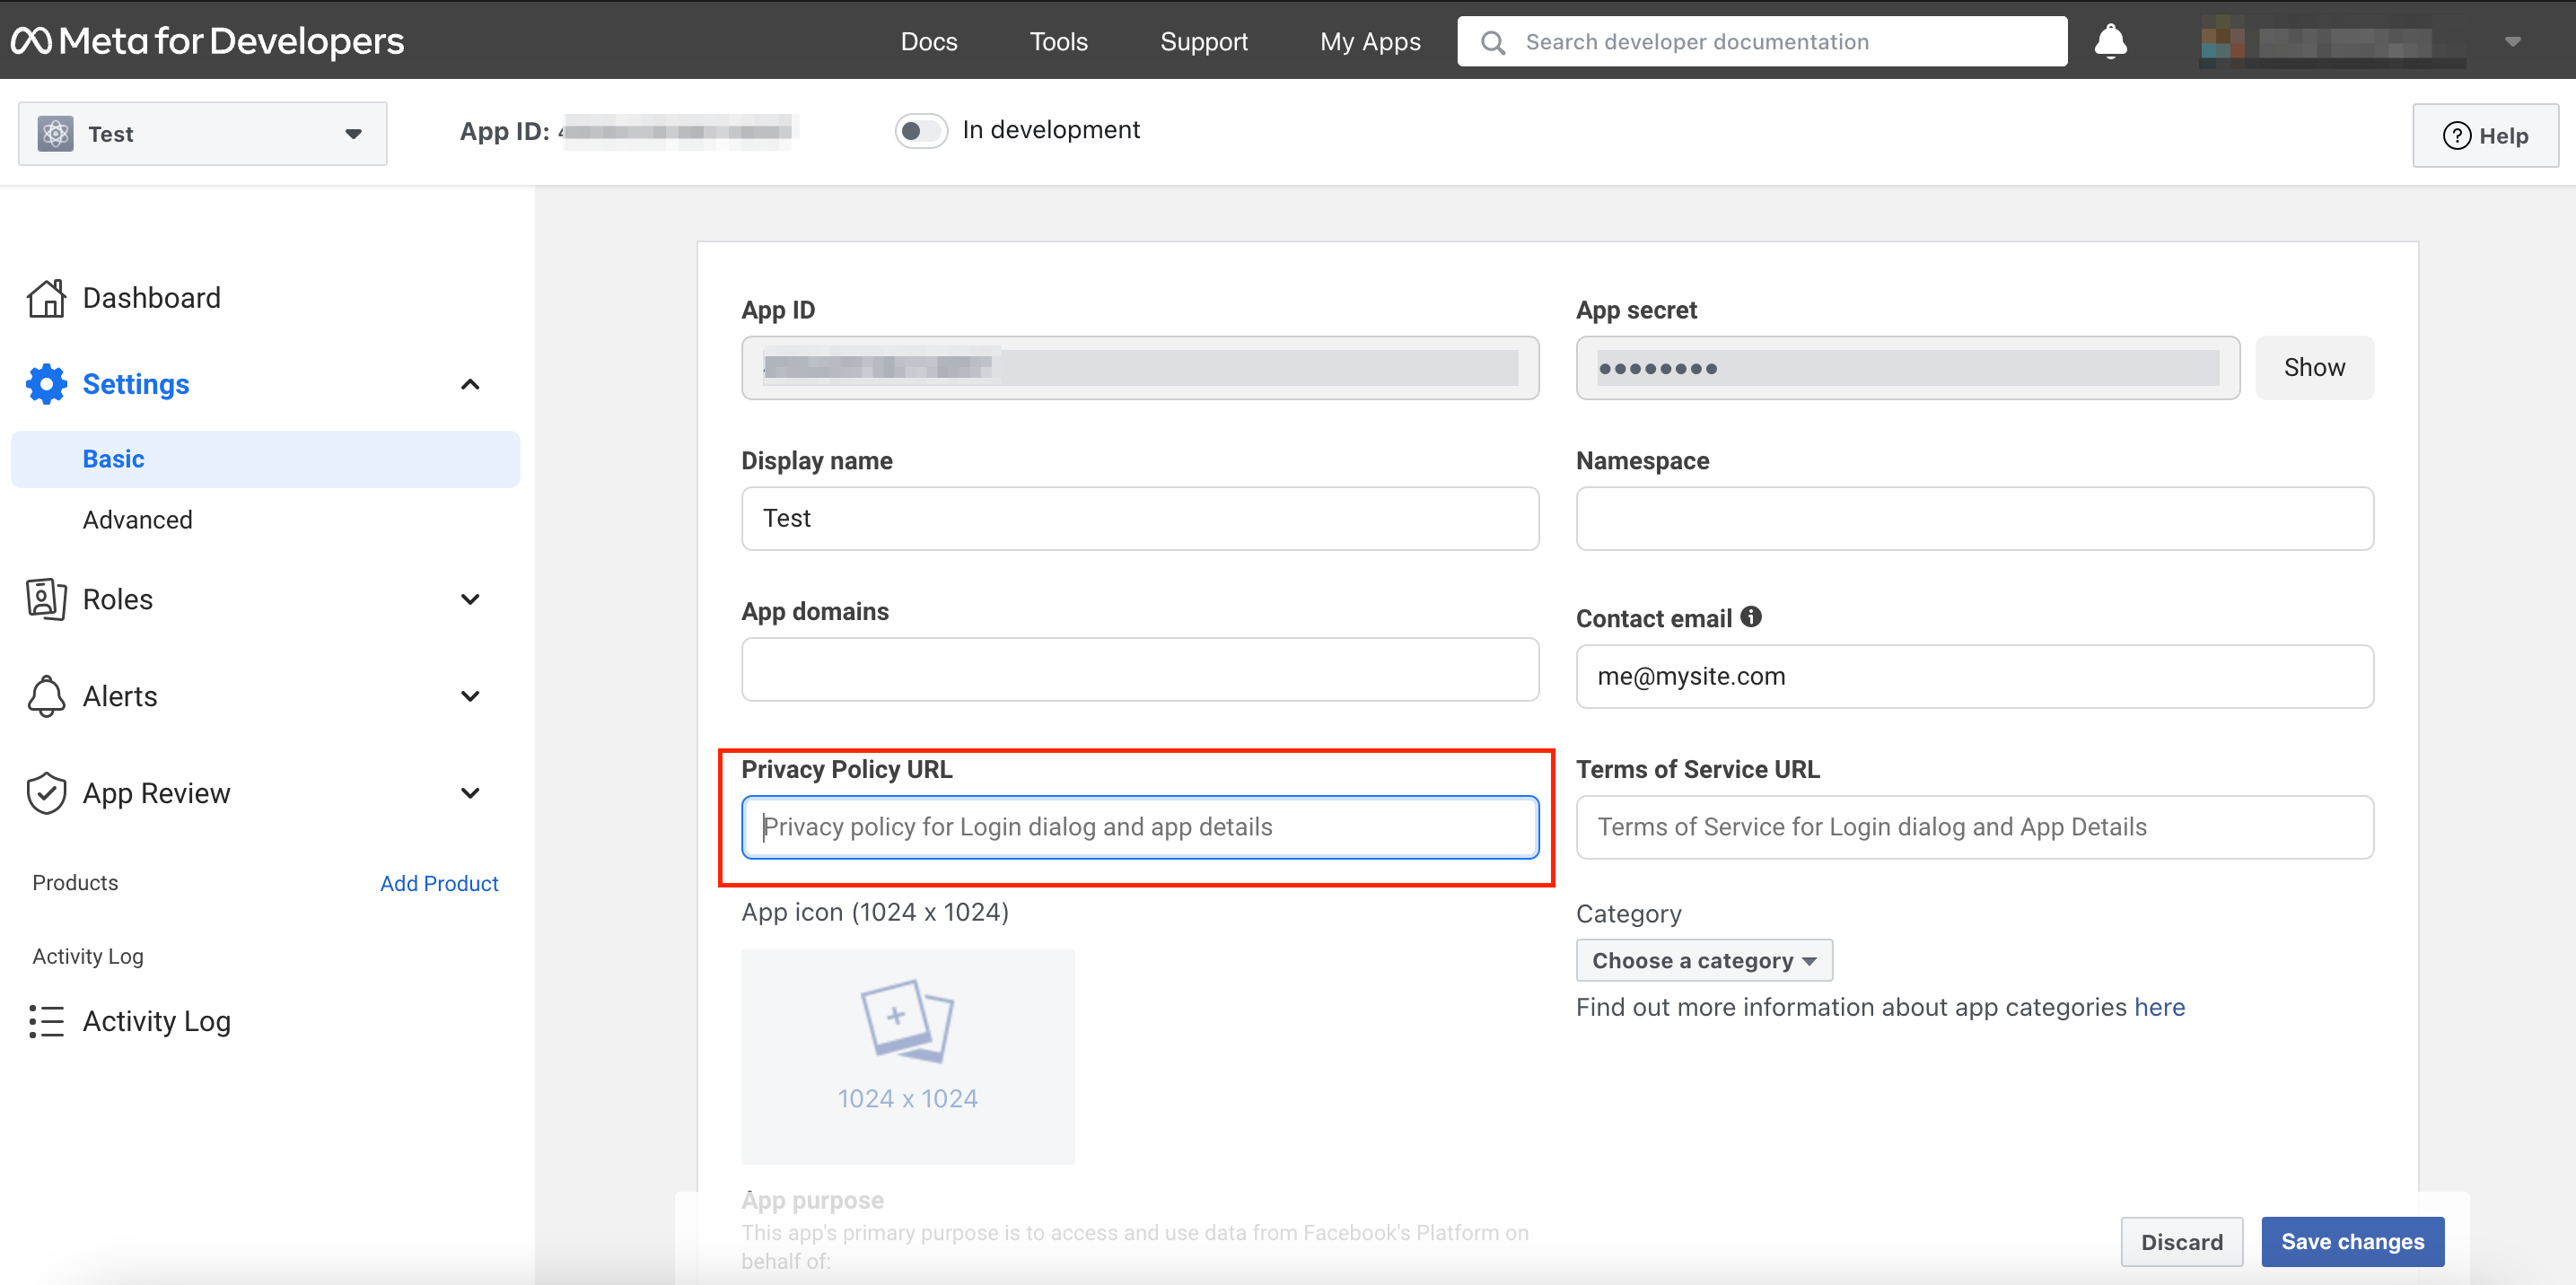Screen dimensions: 2576x1285
Task: Click the Meta for Developers logo
Action: tap(207, 41)
